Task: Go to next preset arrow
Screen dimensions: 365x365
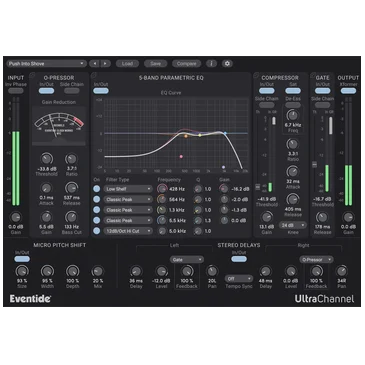Action: 106,63
